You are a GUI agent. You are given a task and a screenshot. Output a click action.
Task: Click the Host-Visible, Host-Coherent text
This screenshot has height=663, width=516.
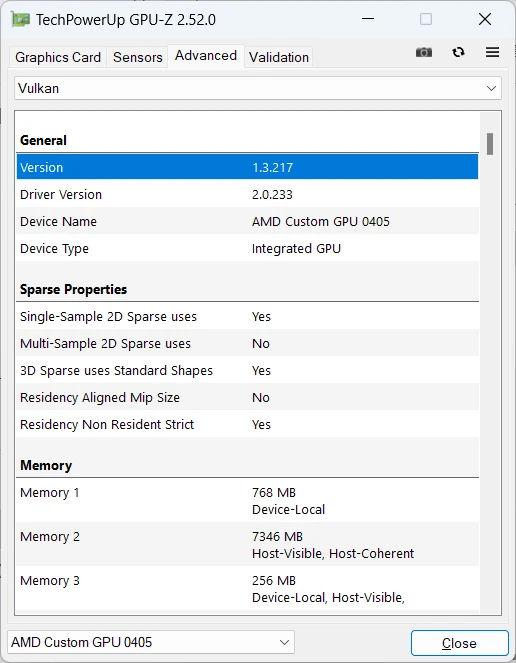coord(333,553)
